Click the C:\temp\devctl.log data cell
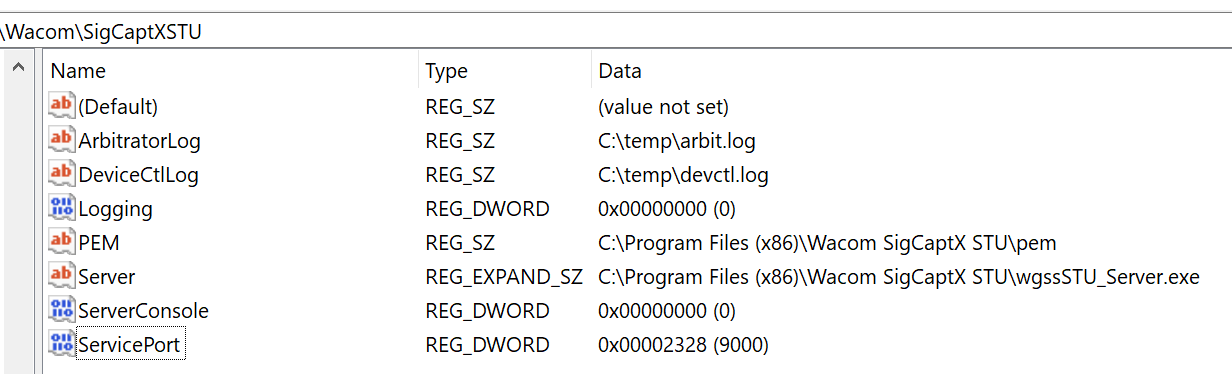The width and height of the screenshot is (1232, 374). tap(683, 175)
